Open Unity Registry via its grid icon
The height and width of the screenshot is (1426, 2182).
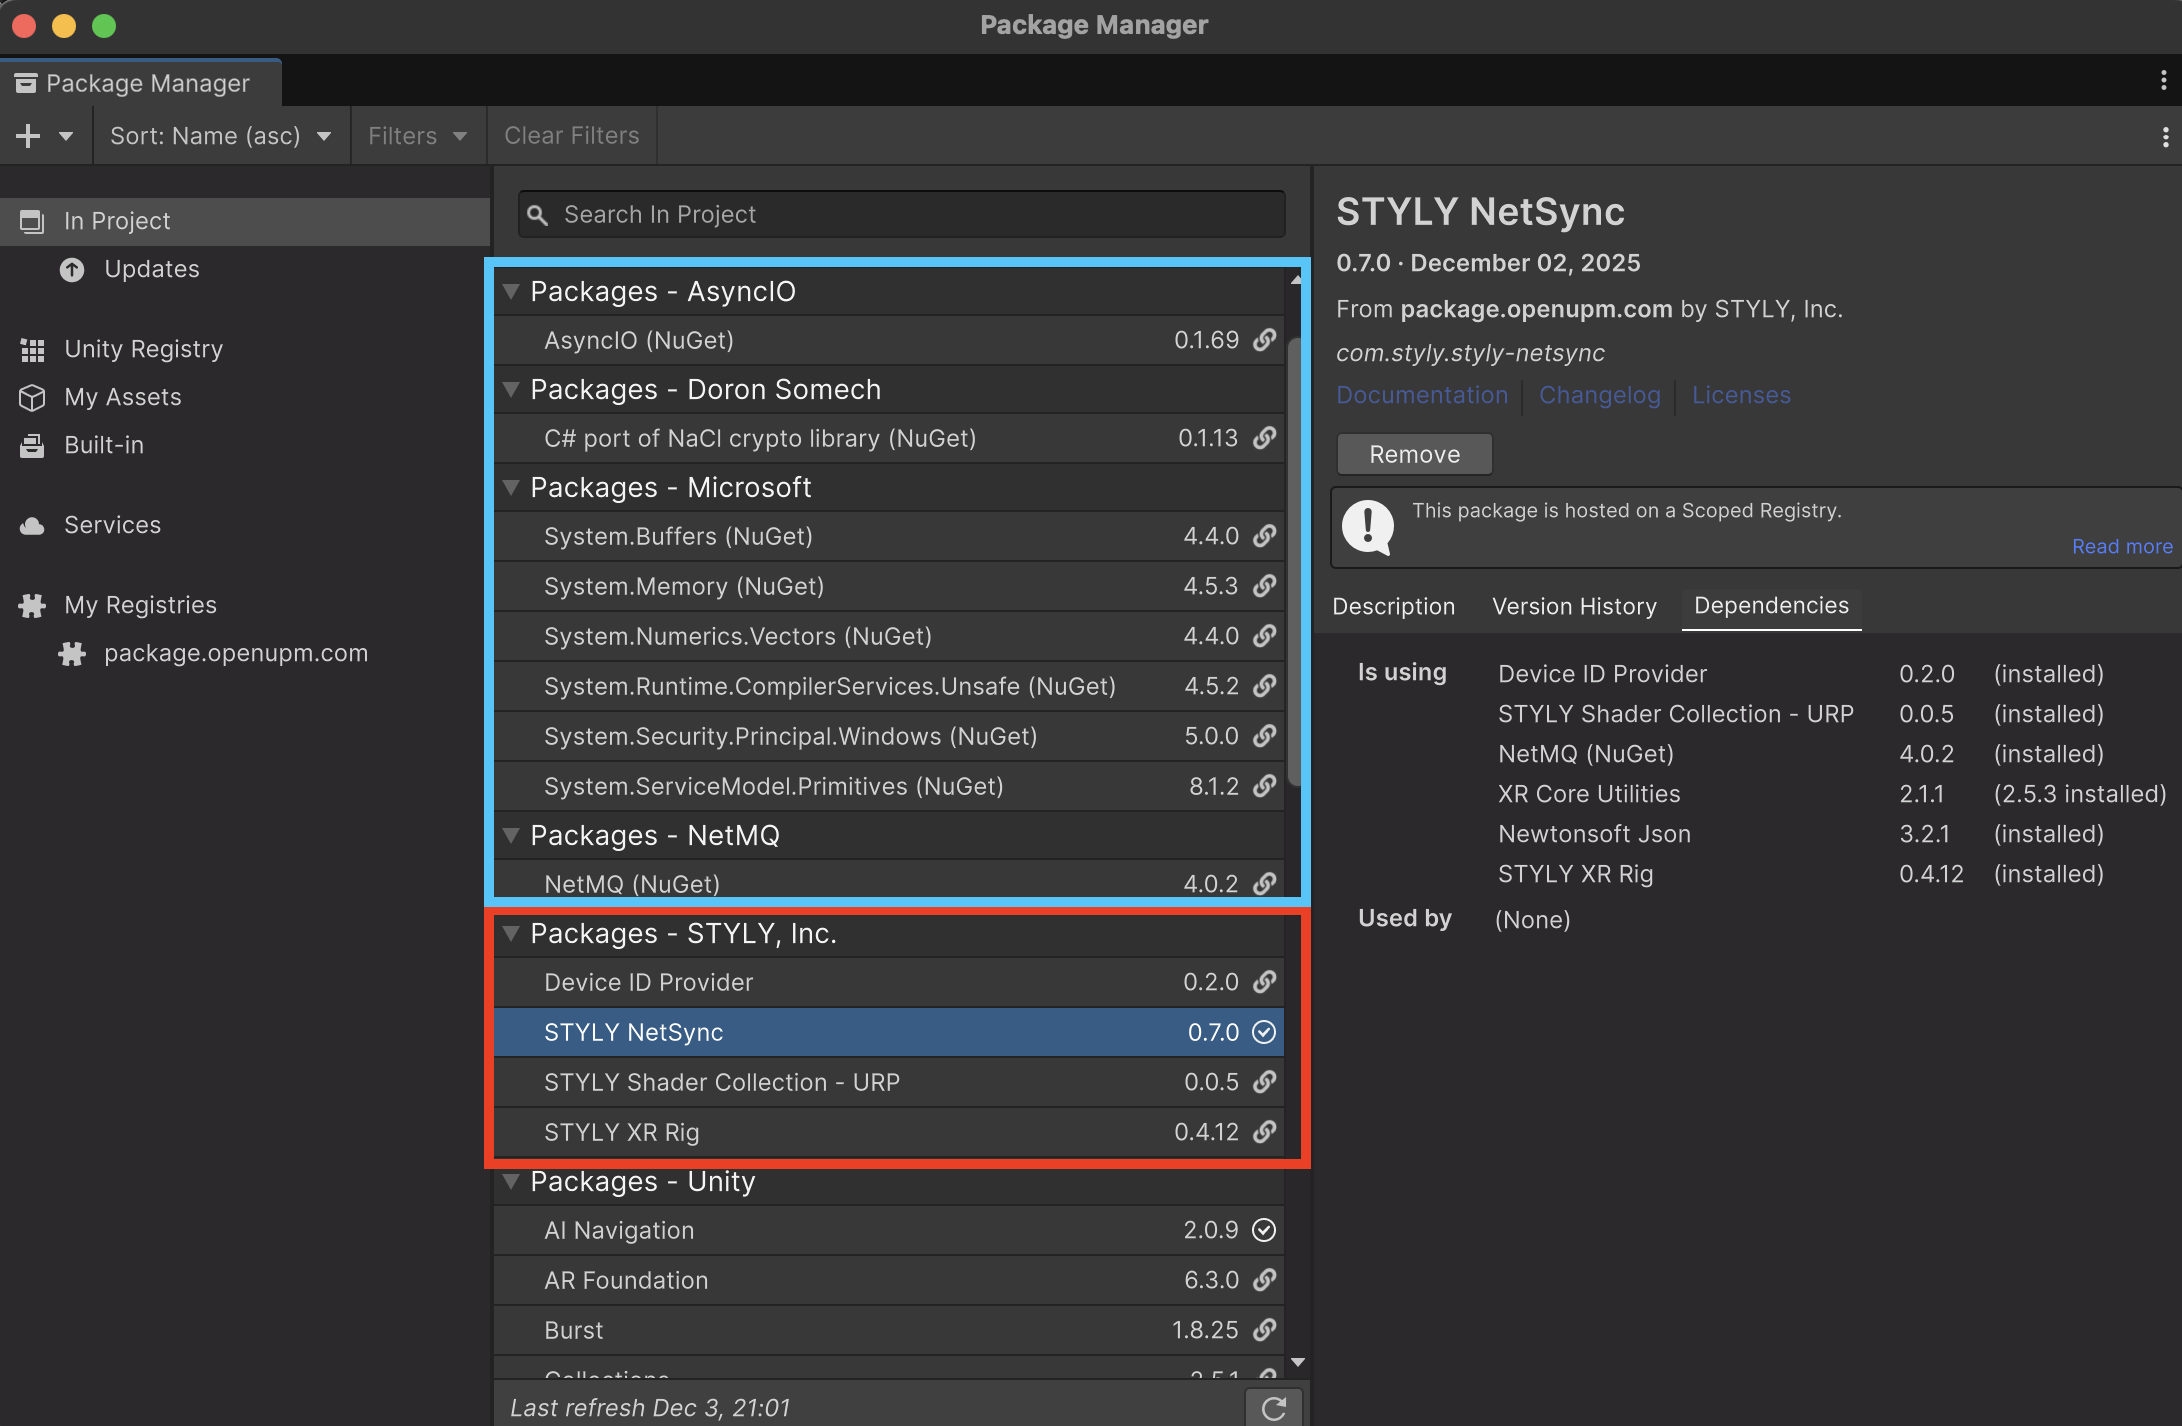[32, 349]
